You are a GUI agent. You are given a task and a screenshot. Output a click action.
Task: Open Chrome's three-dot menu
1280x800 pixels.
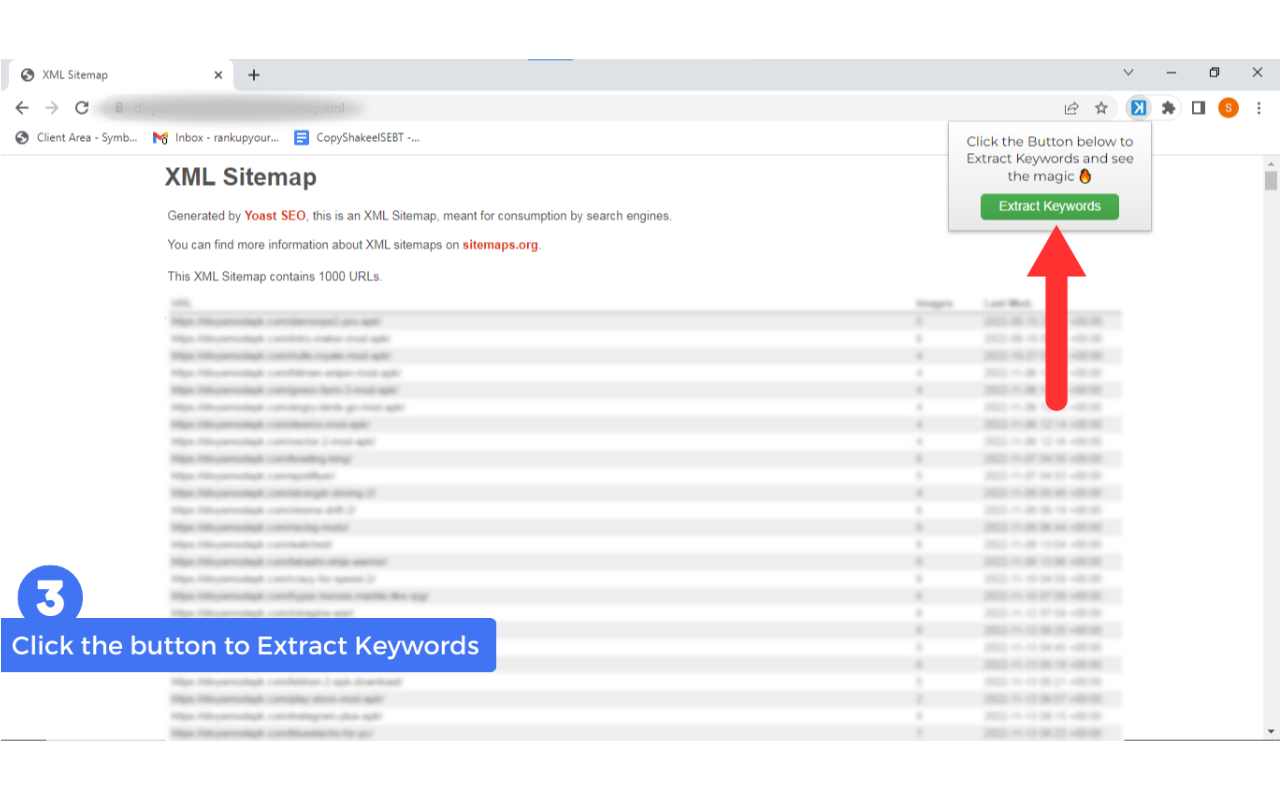1259,107
